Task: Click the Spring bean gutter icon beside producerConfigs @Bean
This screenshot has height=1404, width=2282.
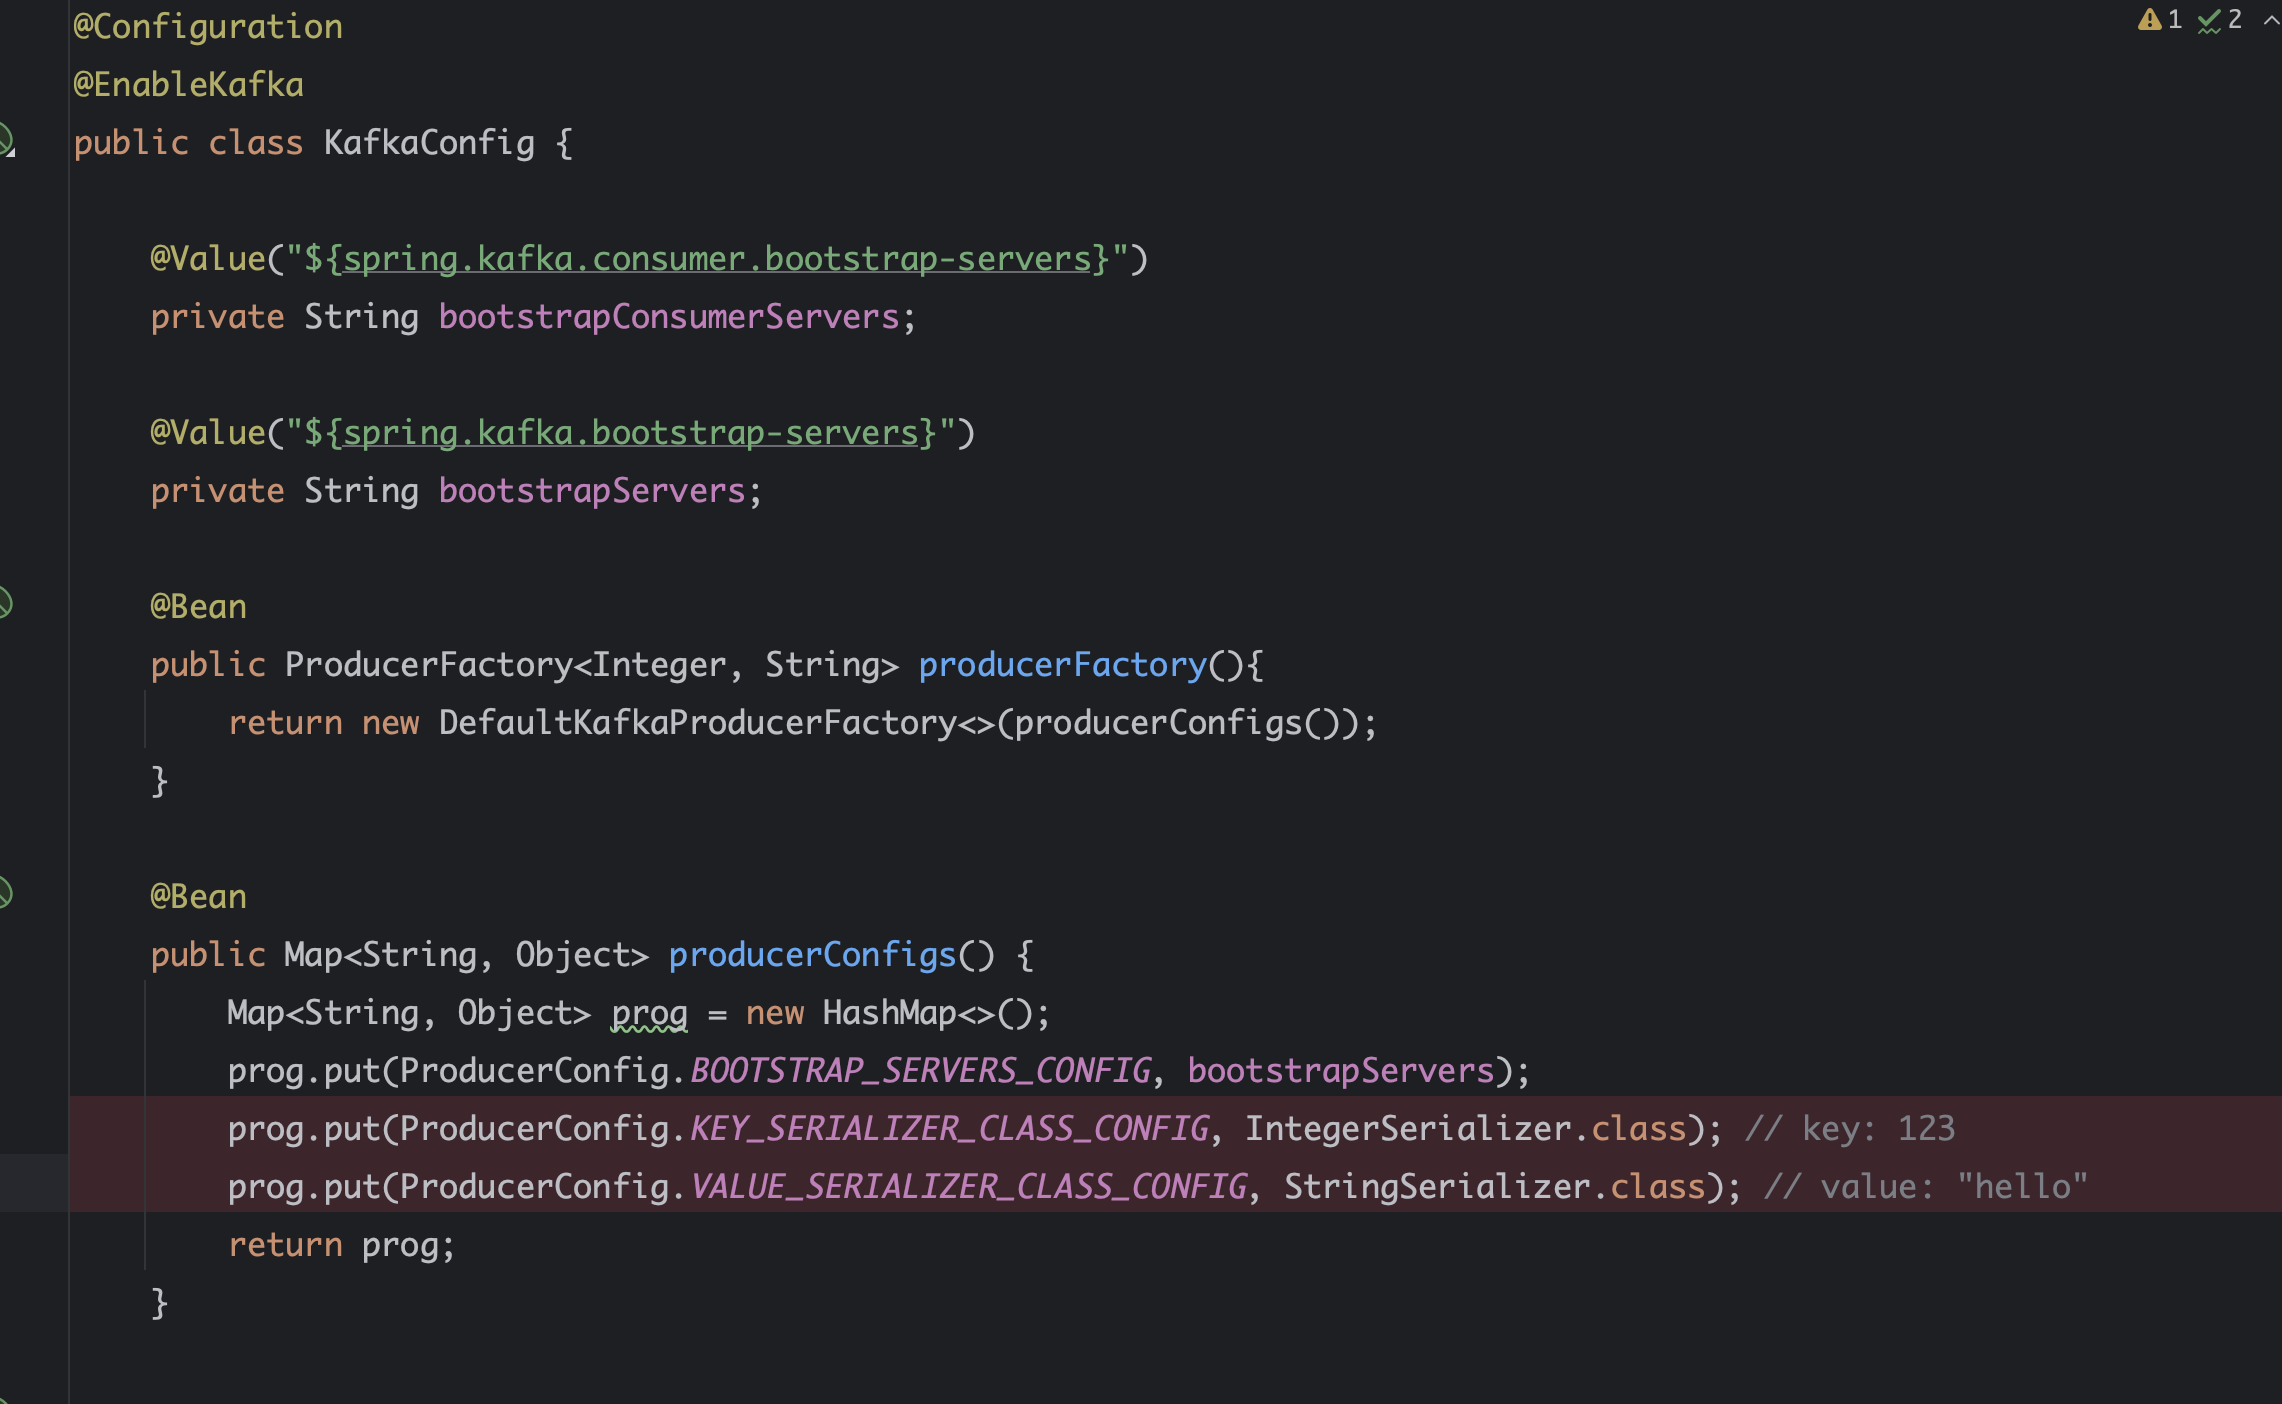Action: tap(5, 893)
